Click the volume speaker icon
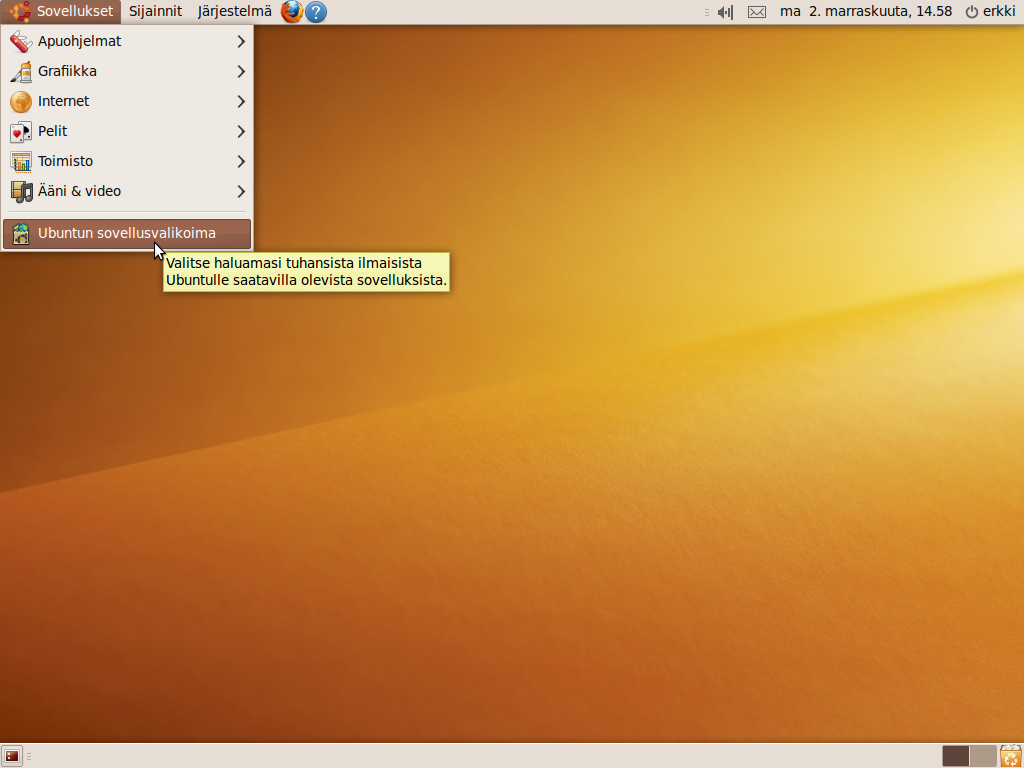This screenshot has height=768, width=1024. [725, 12]
